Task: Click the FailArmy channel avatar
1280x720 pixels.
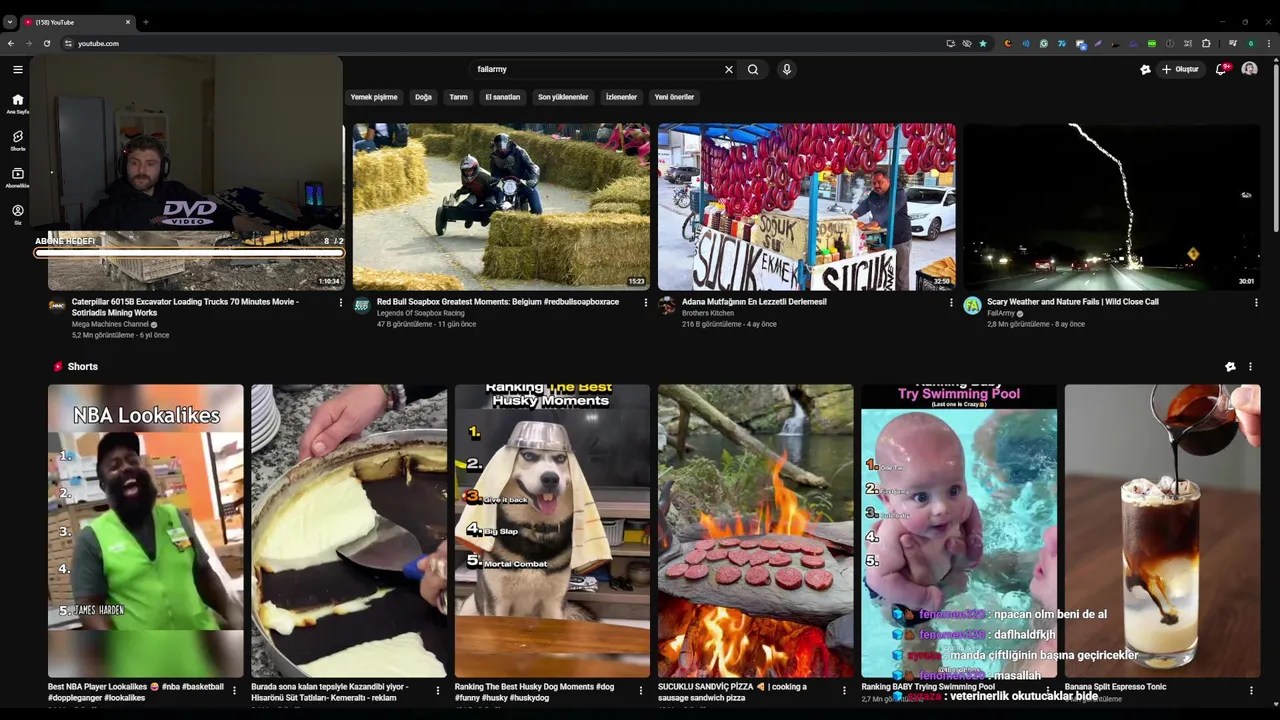Action: (x=972, y=305)
